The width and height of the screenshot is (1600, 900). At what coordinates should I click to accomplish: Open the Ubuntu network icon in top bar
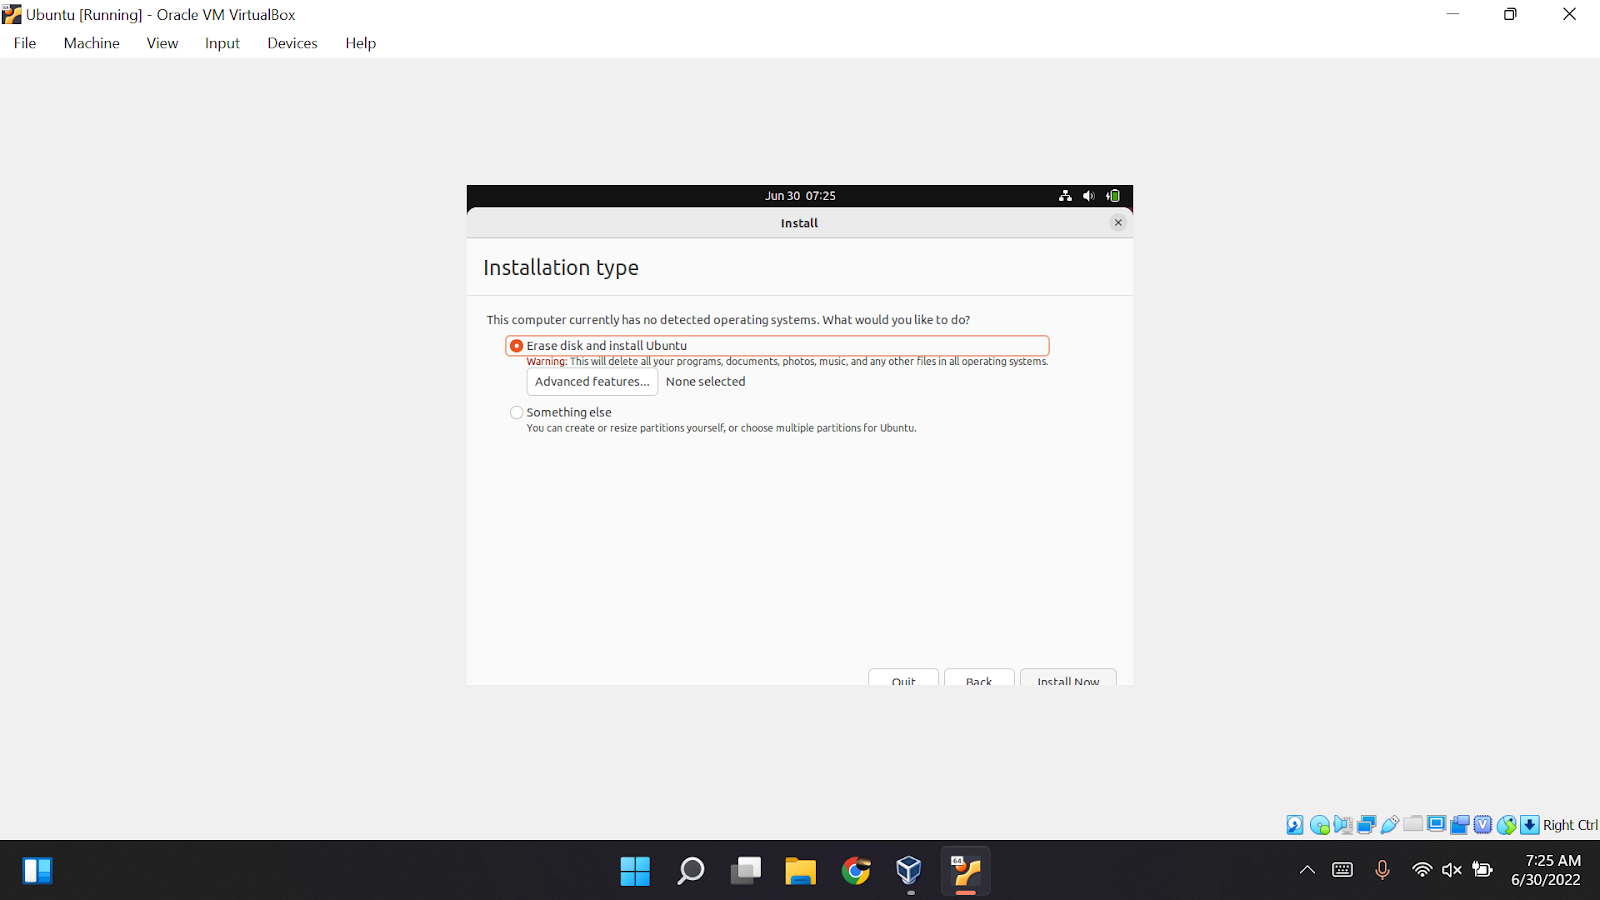pyautogui.click(x=1065, y=196)
